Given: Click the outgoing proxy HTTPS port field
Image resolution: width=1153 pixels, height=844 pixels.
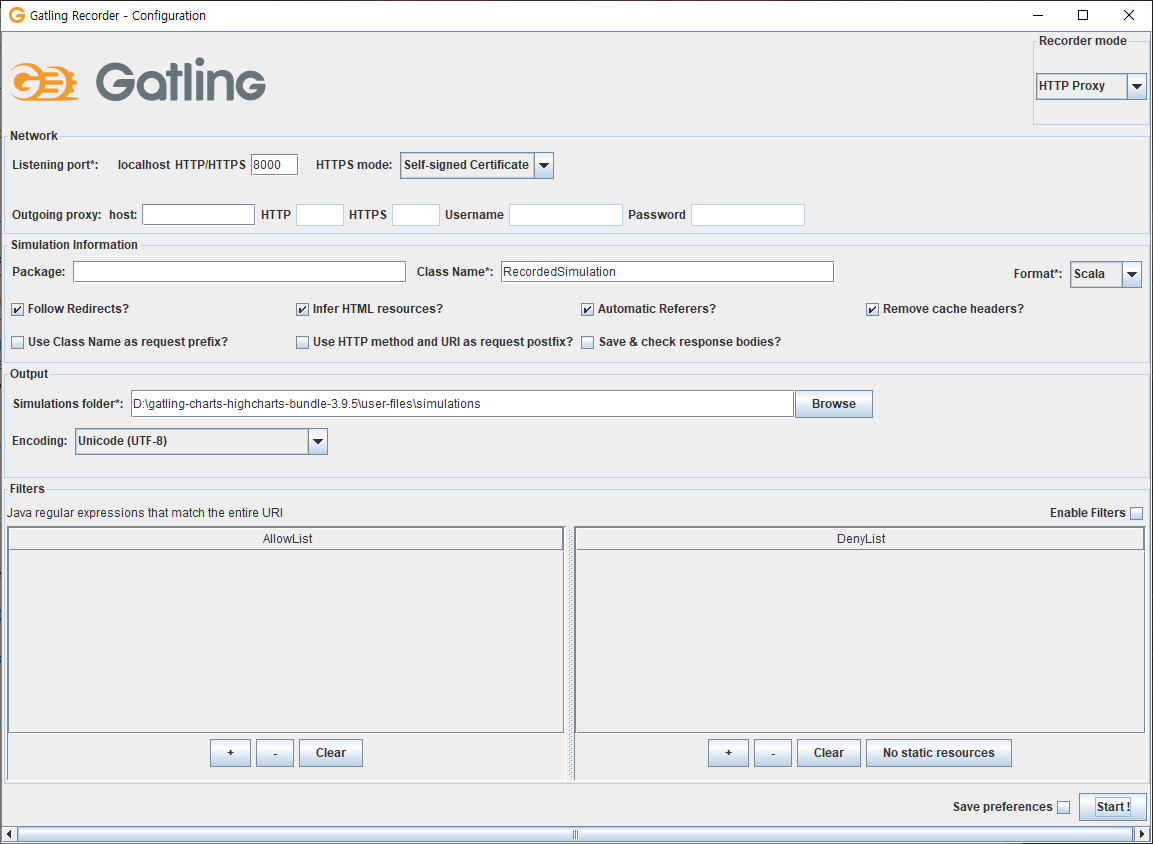Looking at the screenshot, I should 416,215.
